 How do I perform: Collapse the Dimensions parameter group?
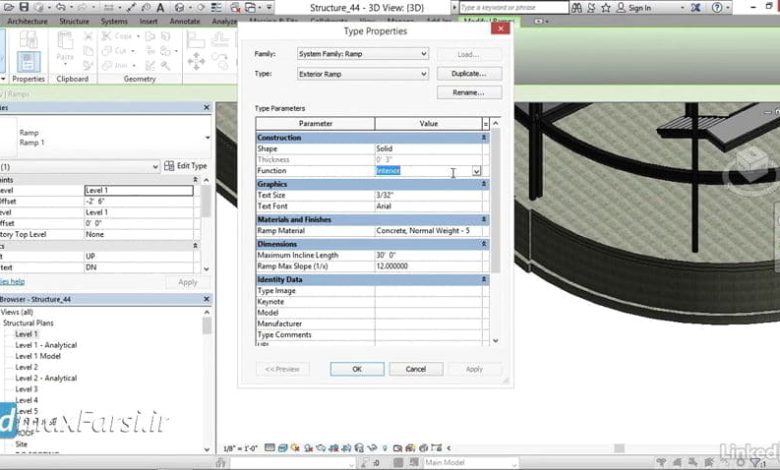tap(484, 244)
